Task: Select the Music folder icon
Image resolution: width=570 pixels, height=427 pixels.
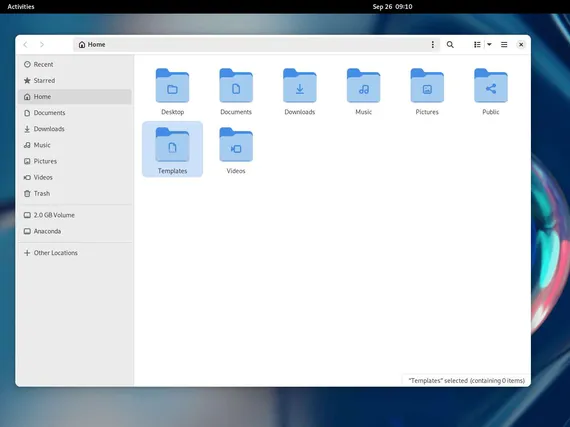Action: pyautogui.click(x=363, y=86)
